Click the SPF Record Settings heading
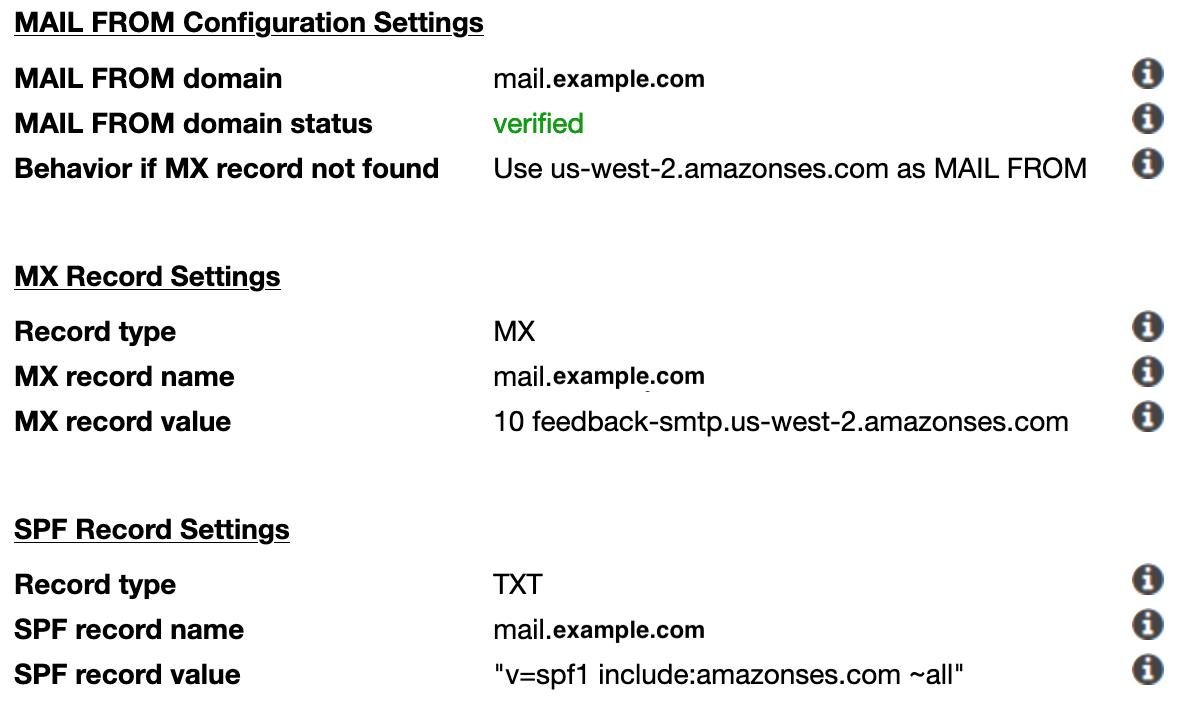 pos(152,529)
